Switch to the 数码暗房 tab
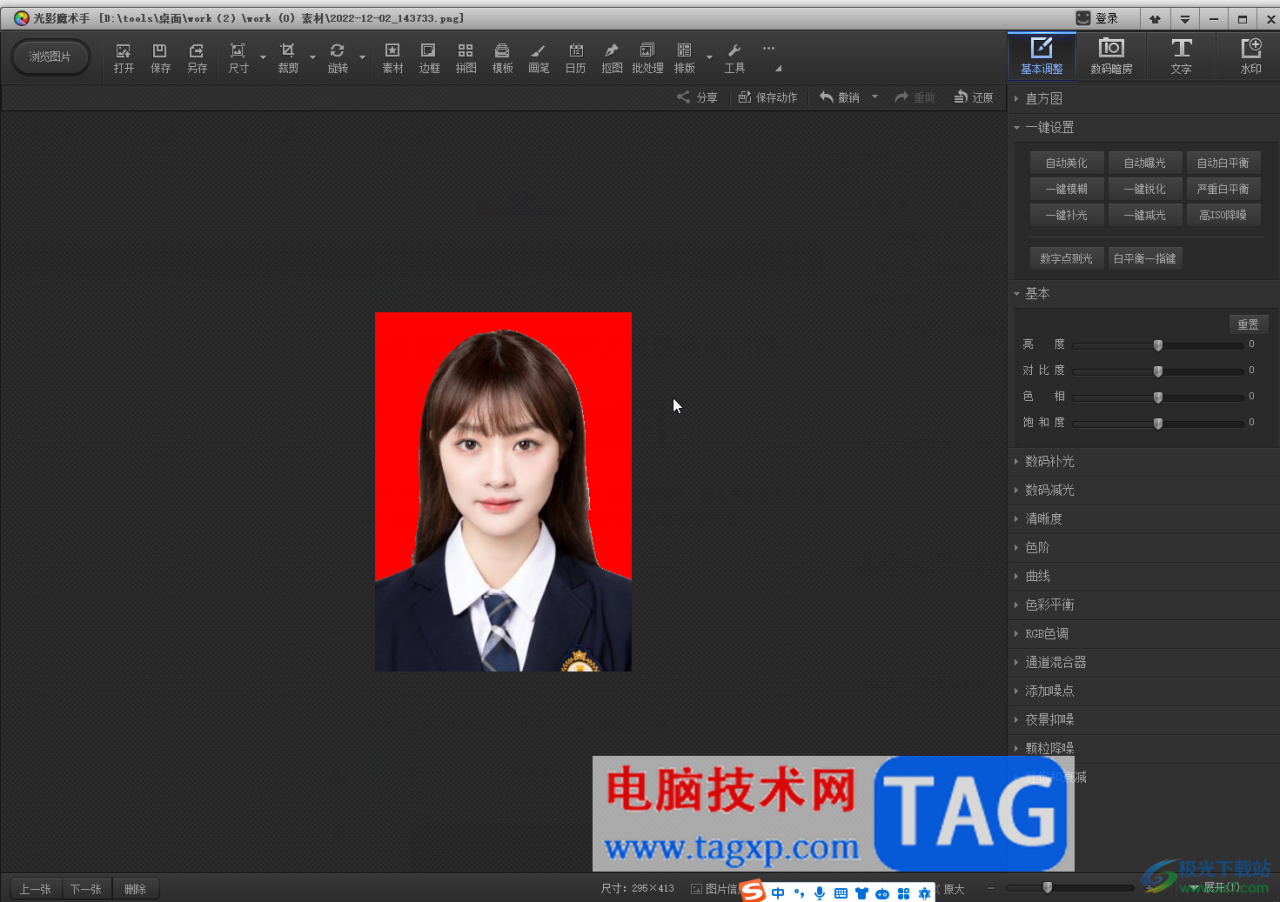1280x902 pixels. pos(1111,57)
